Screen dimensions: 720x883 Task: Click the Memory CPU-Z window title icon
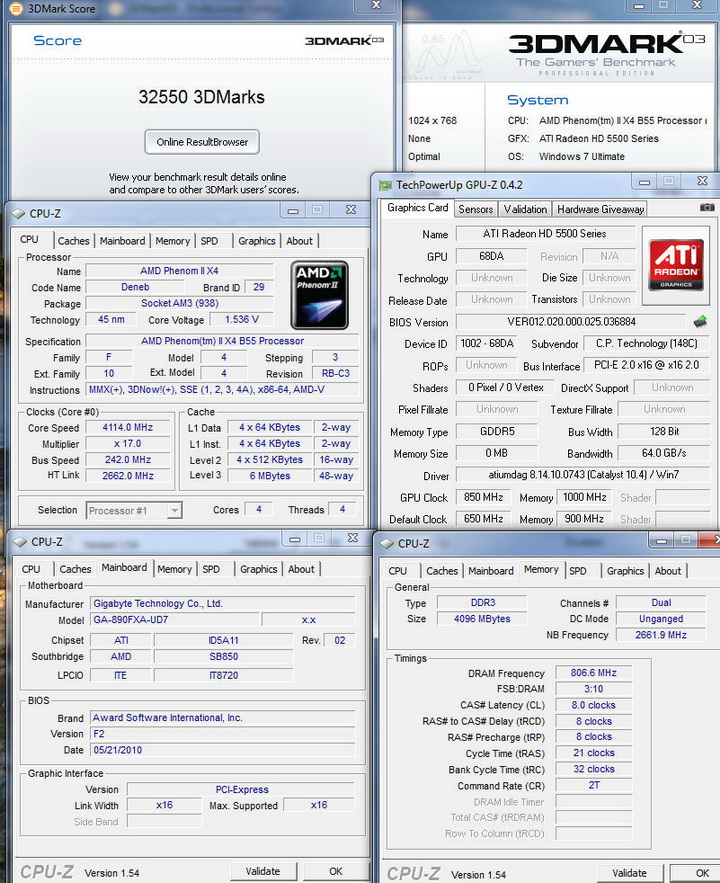(x=387, y=544)
